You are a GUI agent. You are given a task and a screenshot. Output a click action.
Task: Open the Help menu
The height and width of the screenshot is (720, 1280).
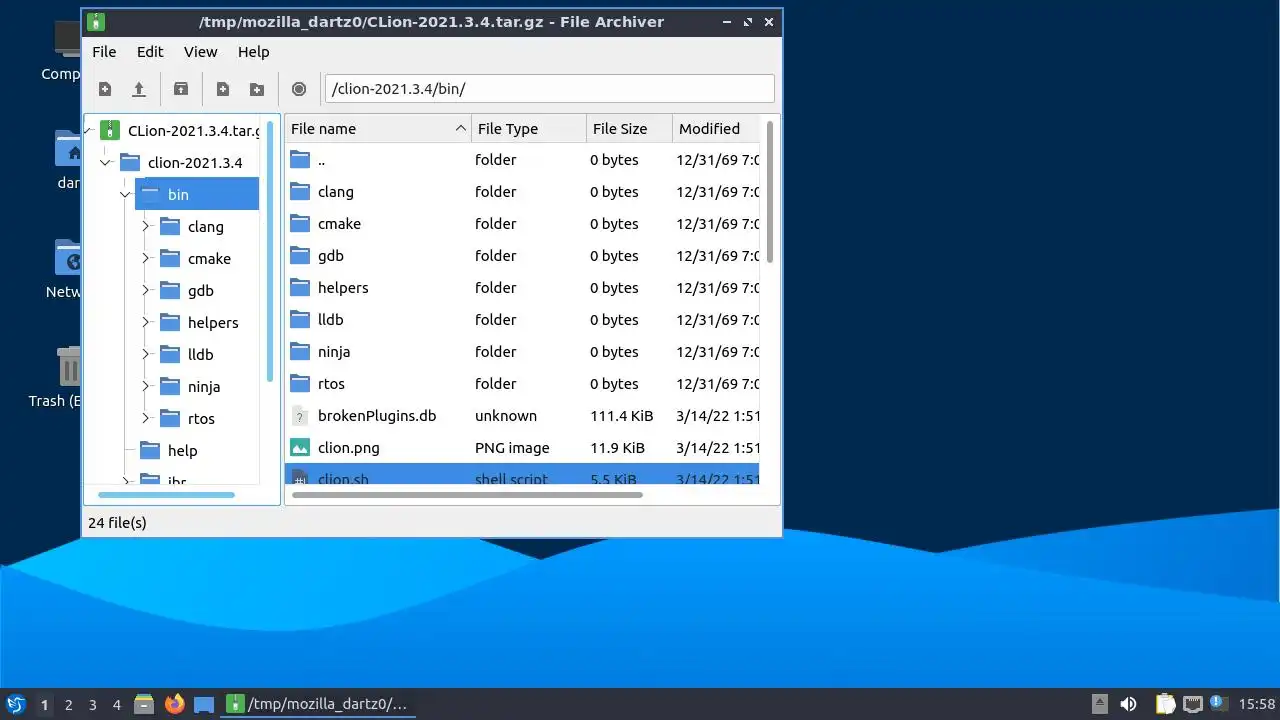(253, 52)
